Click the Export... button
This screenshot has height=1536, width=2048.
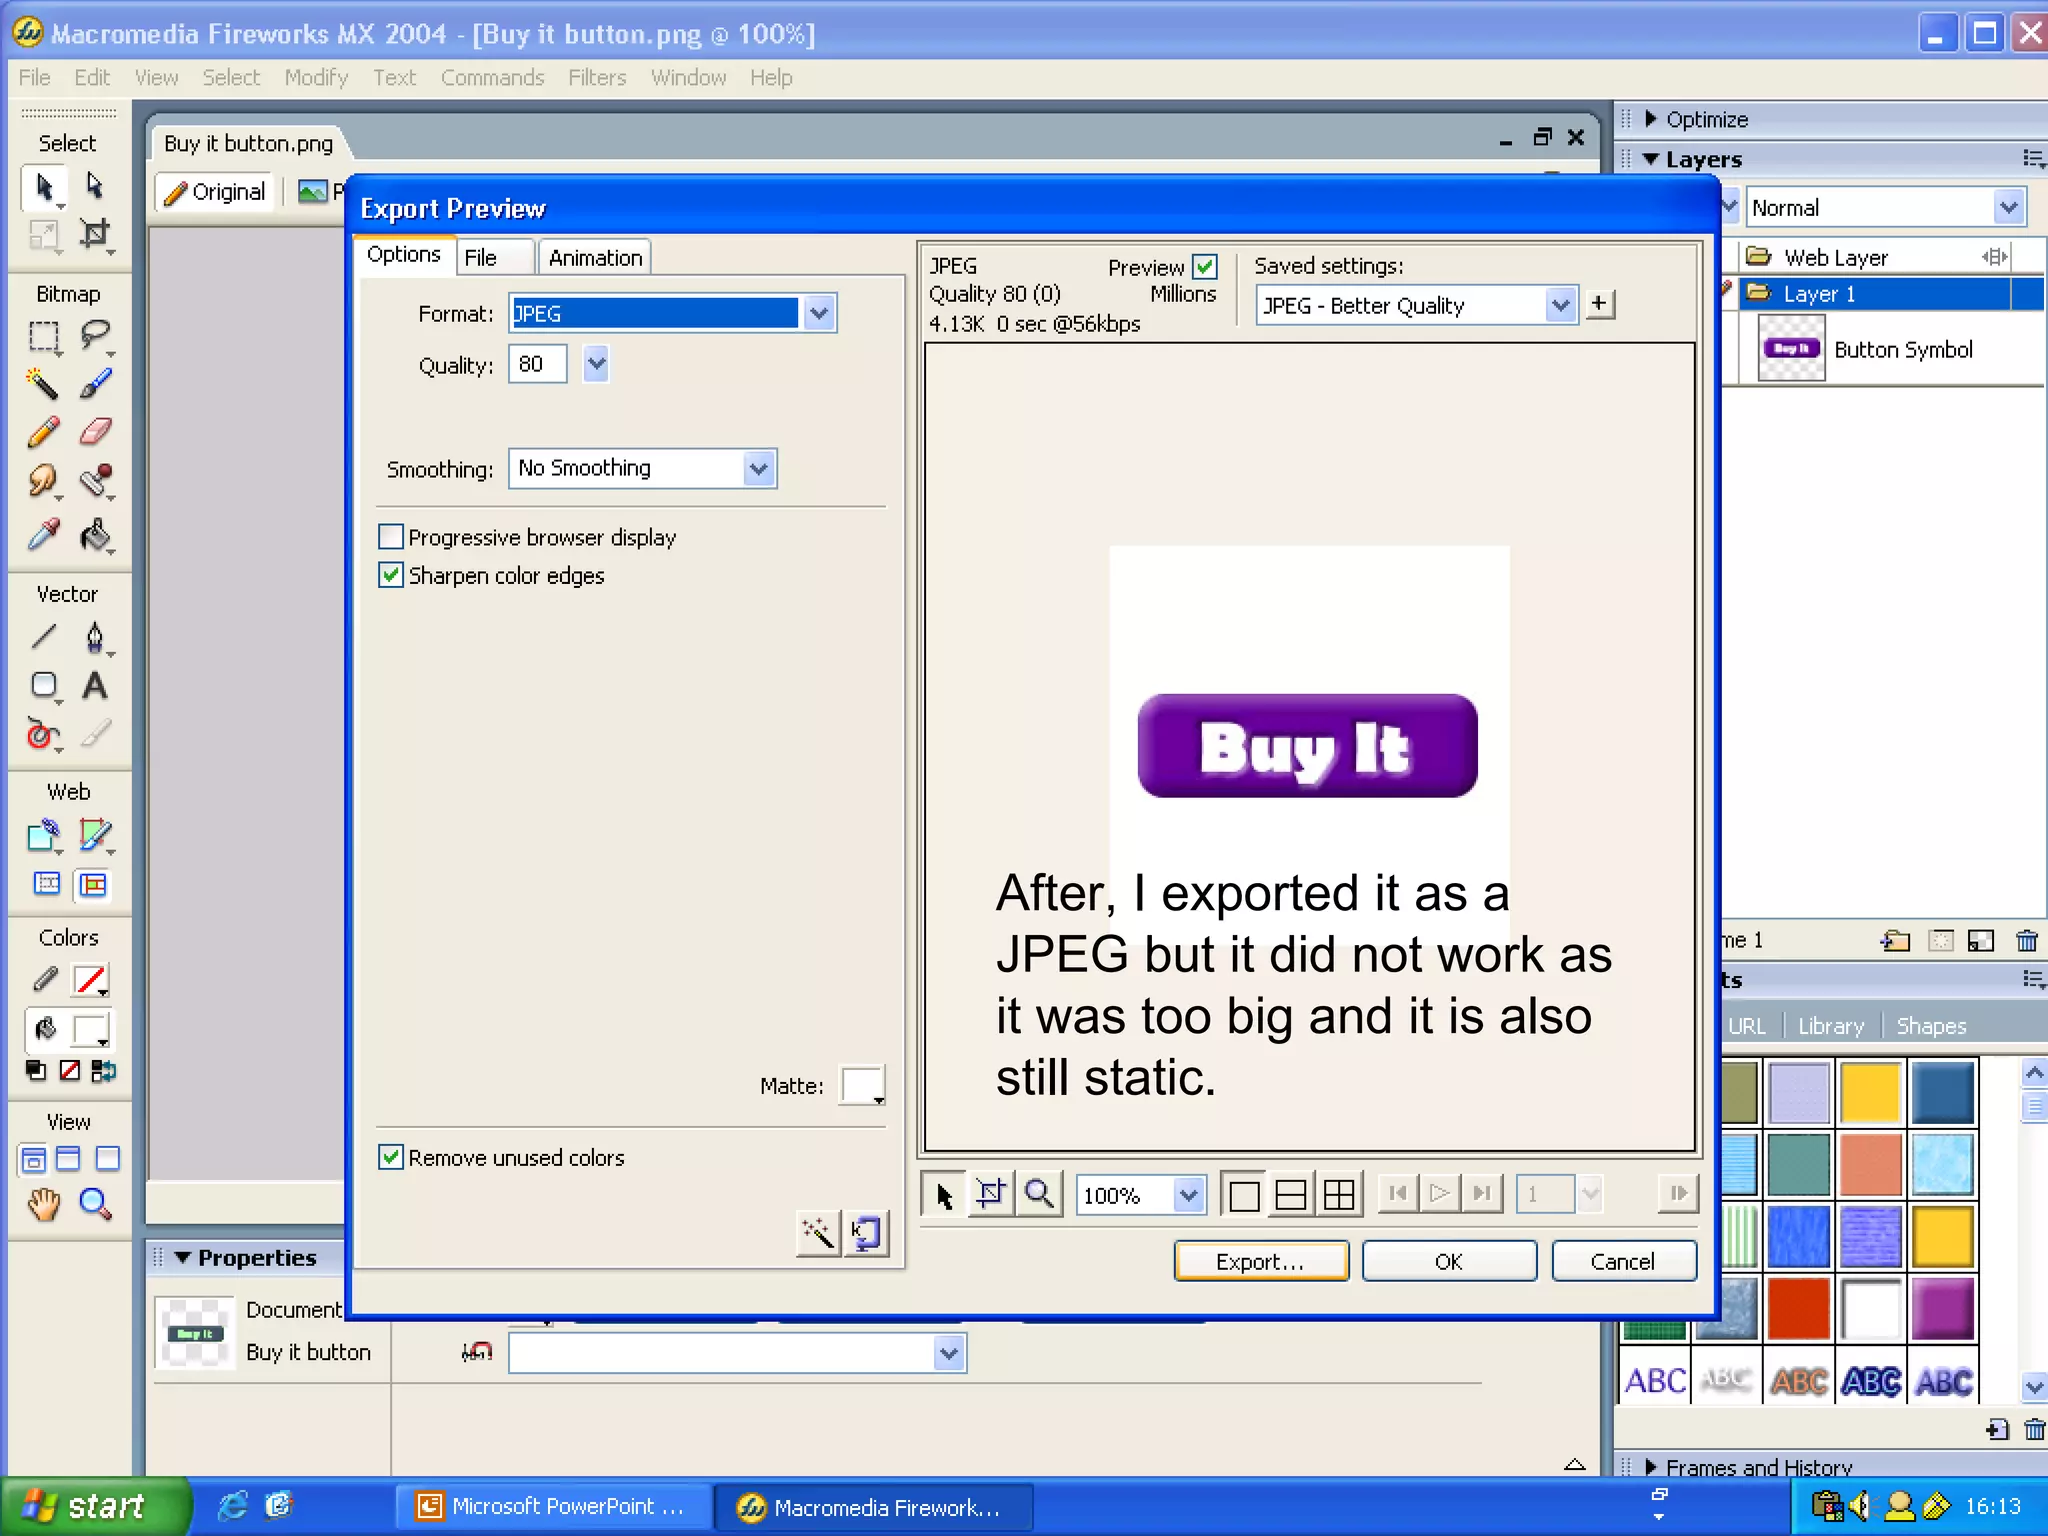coord(1260,1262)
